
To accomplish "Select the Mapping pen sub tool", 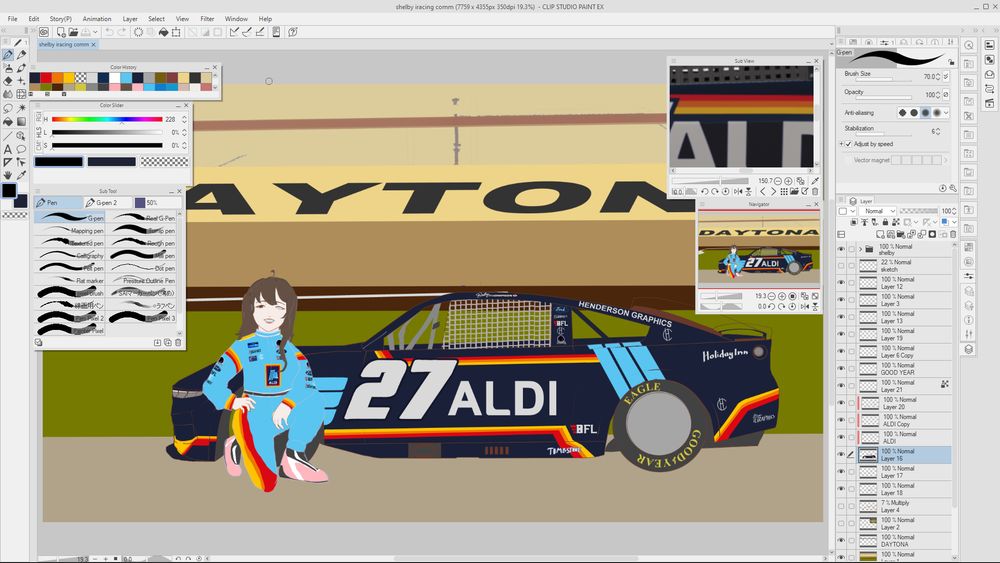I will [70, 231].
